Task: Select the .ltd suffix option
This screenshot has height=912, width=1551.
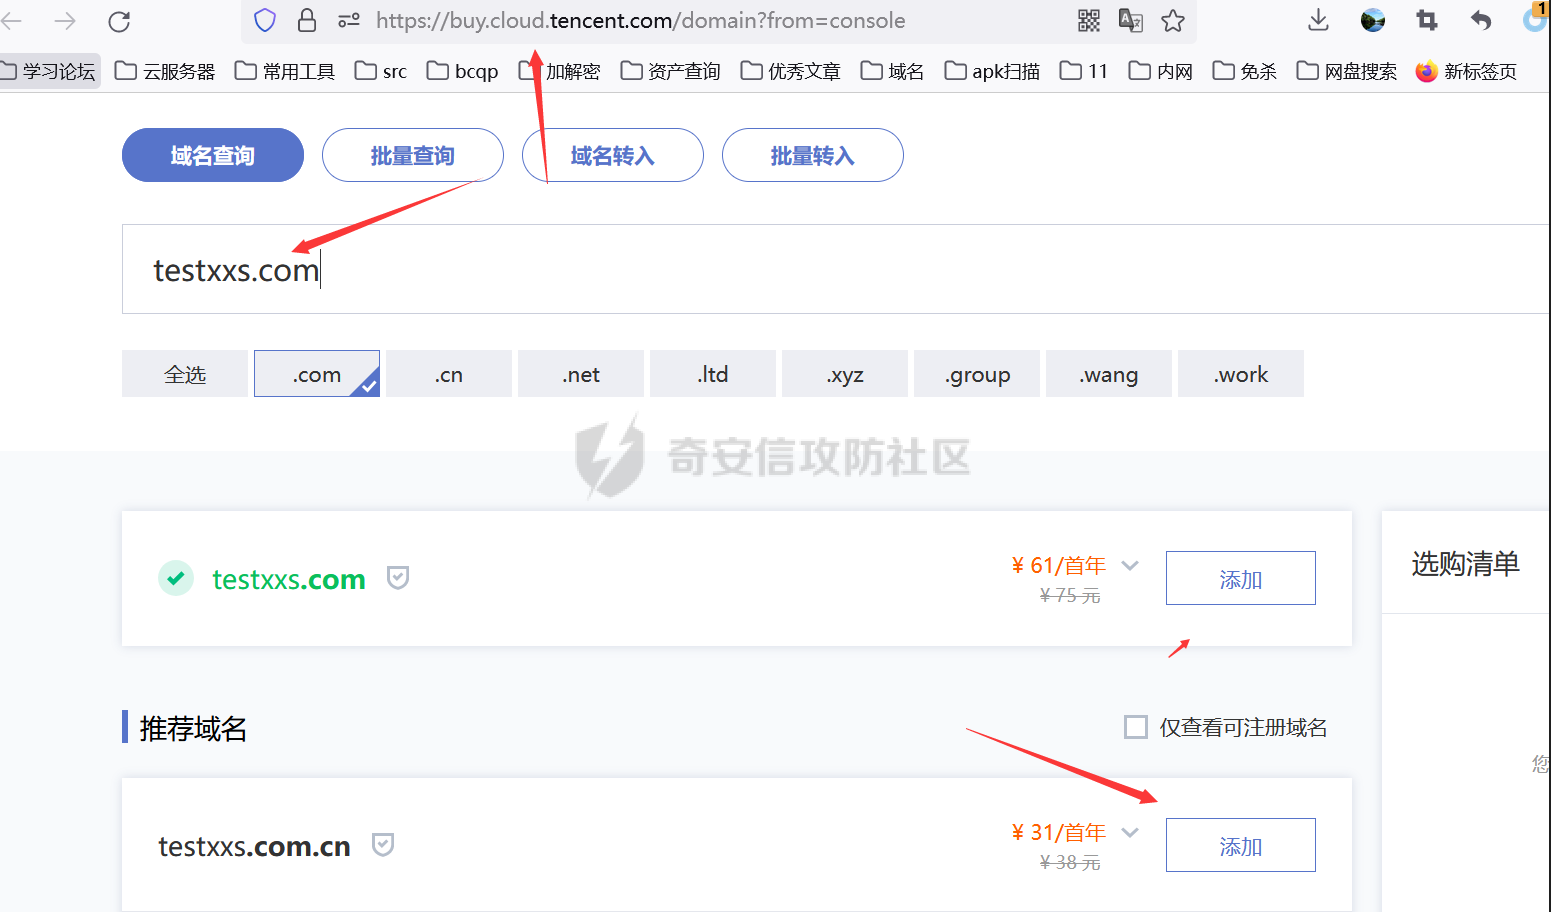Action: click(x=713, y=374)
